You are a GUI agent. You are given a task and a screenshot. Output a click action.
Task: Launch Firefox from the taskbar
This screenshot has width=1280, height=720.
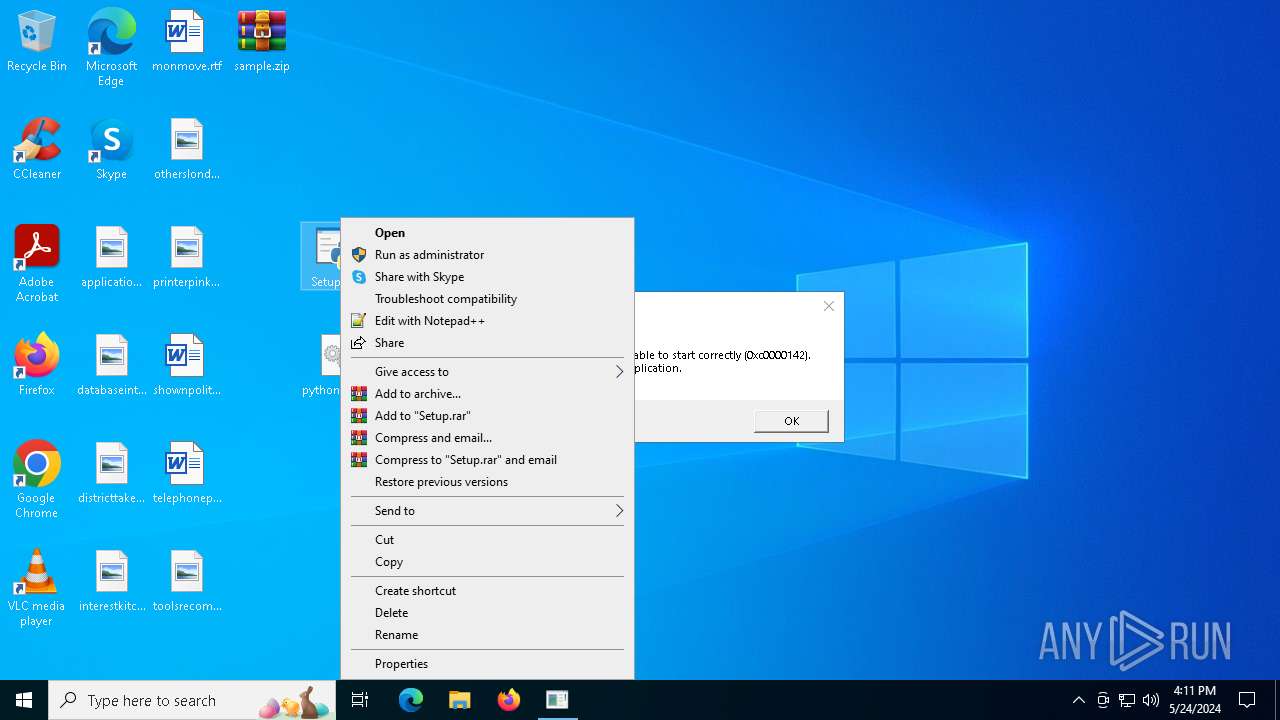point(509,700)
